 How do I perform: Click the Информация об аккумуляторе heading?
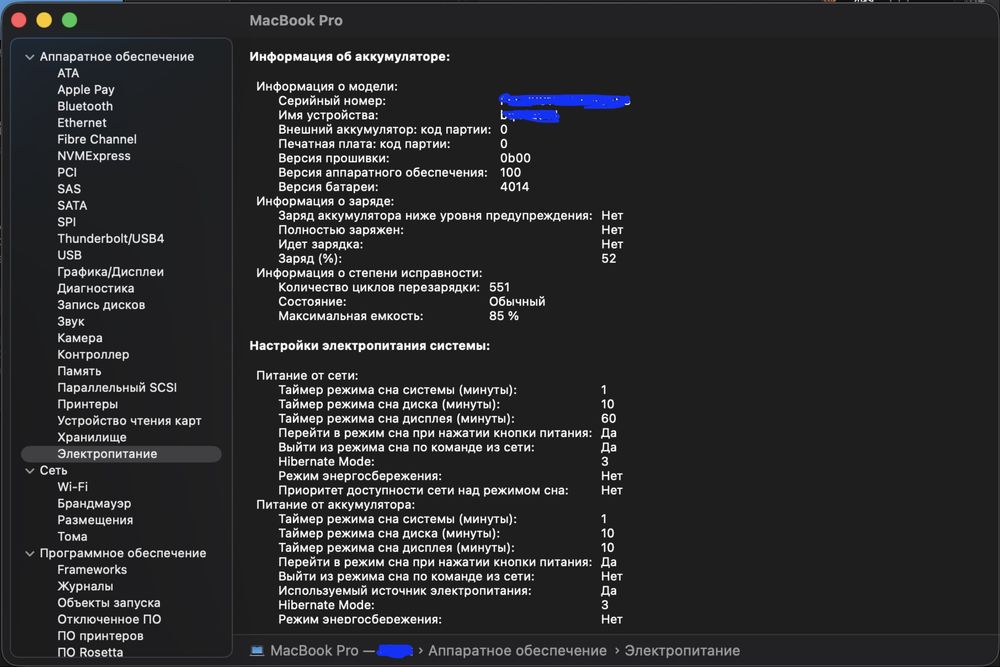pyautogui.click(x=349, y=57)
